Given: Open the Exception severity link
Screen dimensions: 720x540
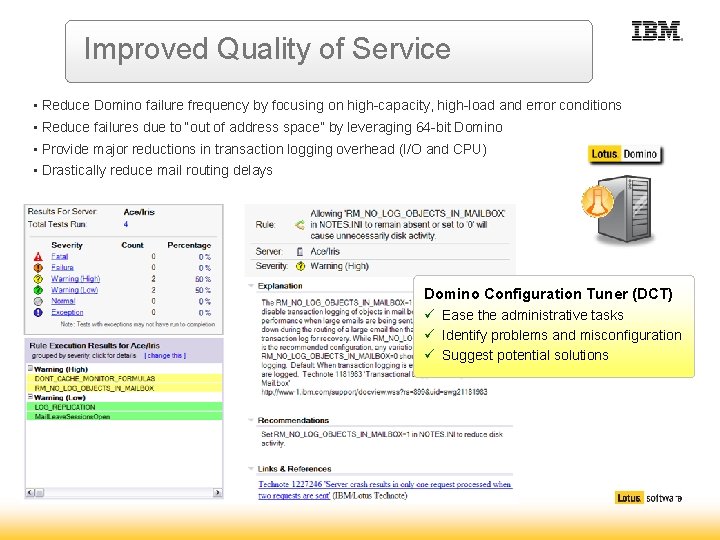Looking at the screenshot, I should (x=67, y=312).
